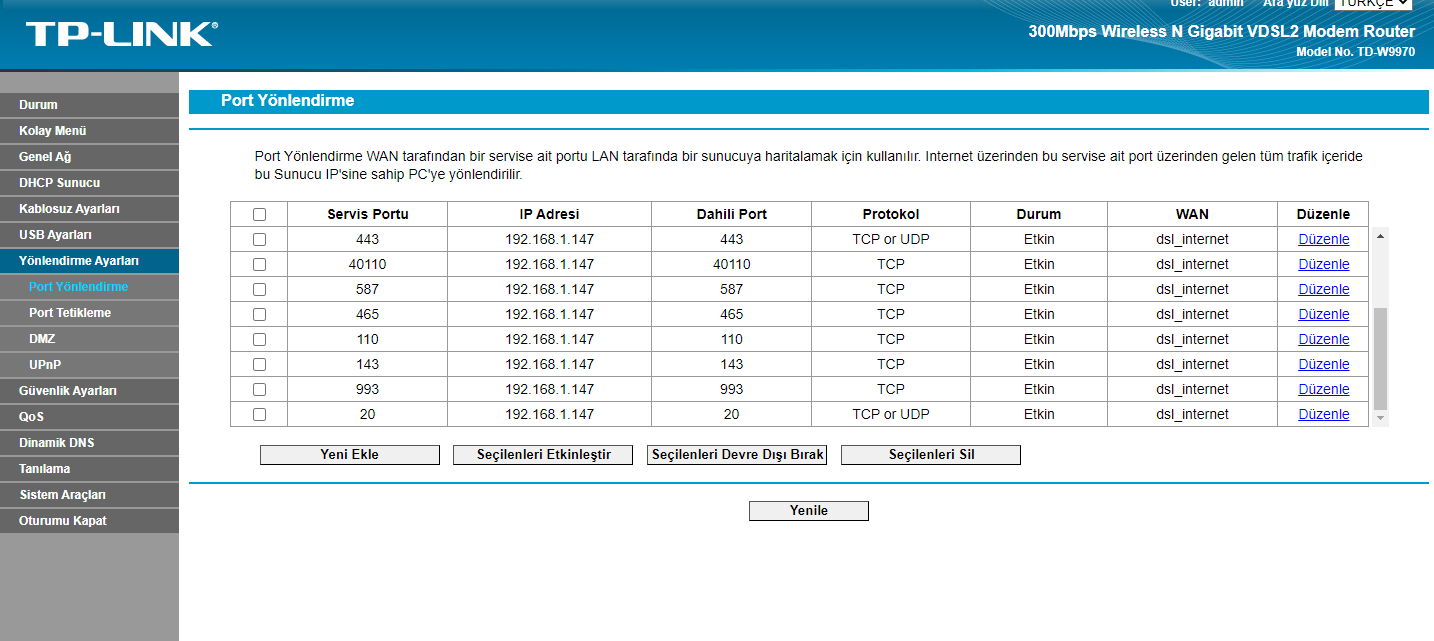This screenshot has height=641, width=1434.
Task: Click Düzenle for port 143
Action: point(1323,364)
